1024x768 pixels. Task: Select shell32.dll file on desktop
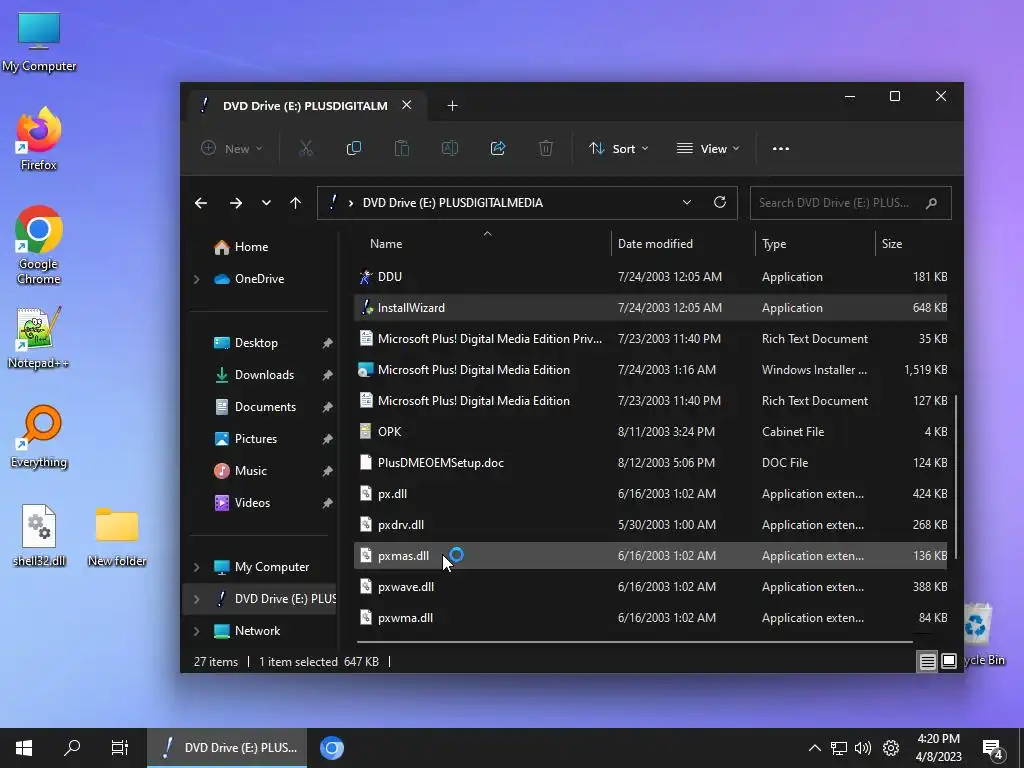click(x=39, y=536)
